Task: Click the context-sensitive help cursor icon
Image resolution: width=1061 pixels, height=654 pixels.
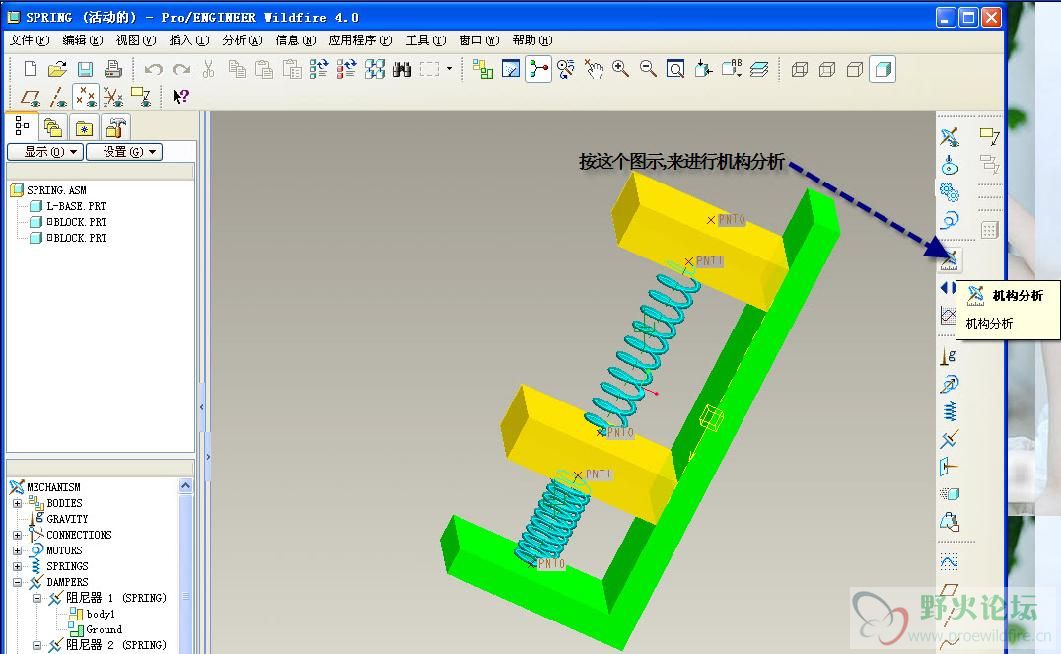Action: coord(180,97)
